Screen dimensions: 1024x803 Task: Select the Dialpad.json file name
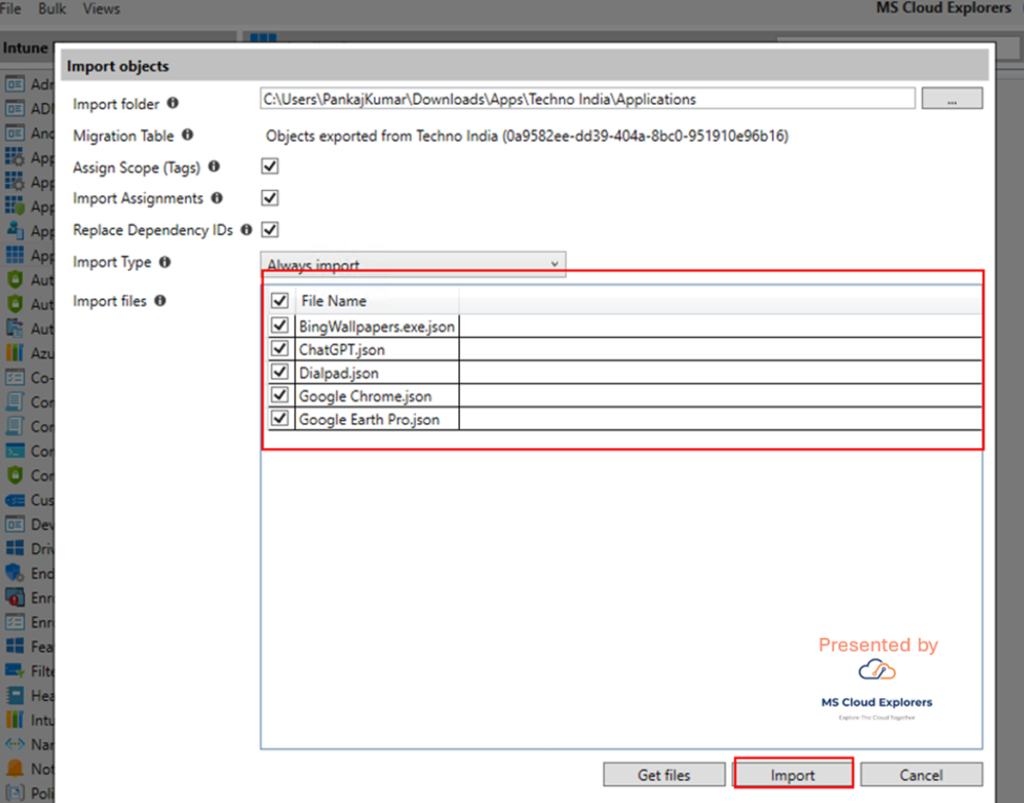pyautogui.click(x=338, y=373)
